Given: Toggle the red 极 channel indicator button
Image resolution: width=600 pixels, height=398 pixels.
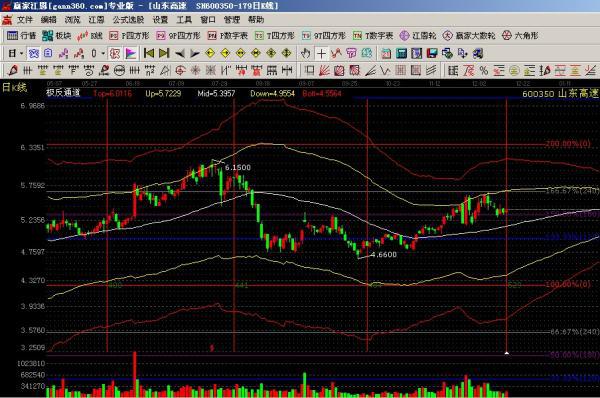Looking at the screenshot, I should click(115, 54).
